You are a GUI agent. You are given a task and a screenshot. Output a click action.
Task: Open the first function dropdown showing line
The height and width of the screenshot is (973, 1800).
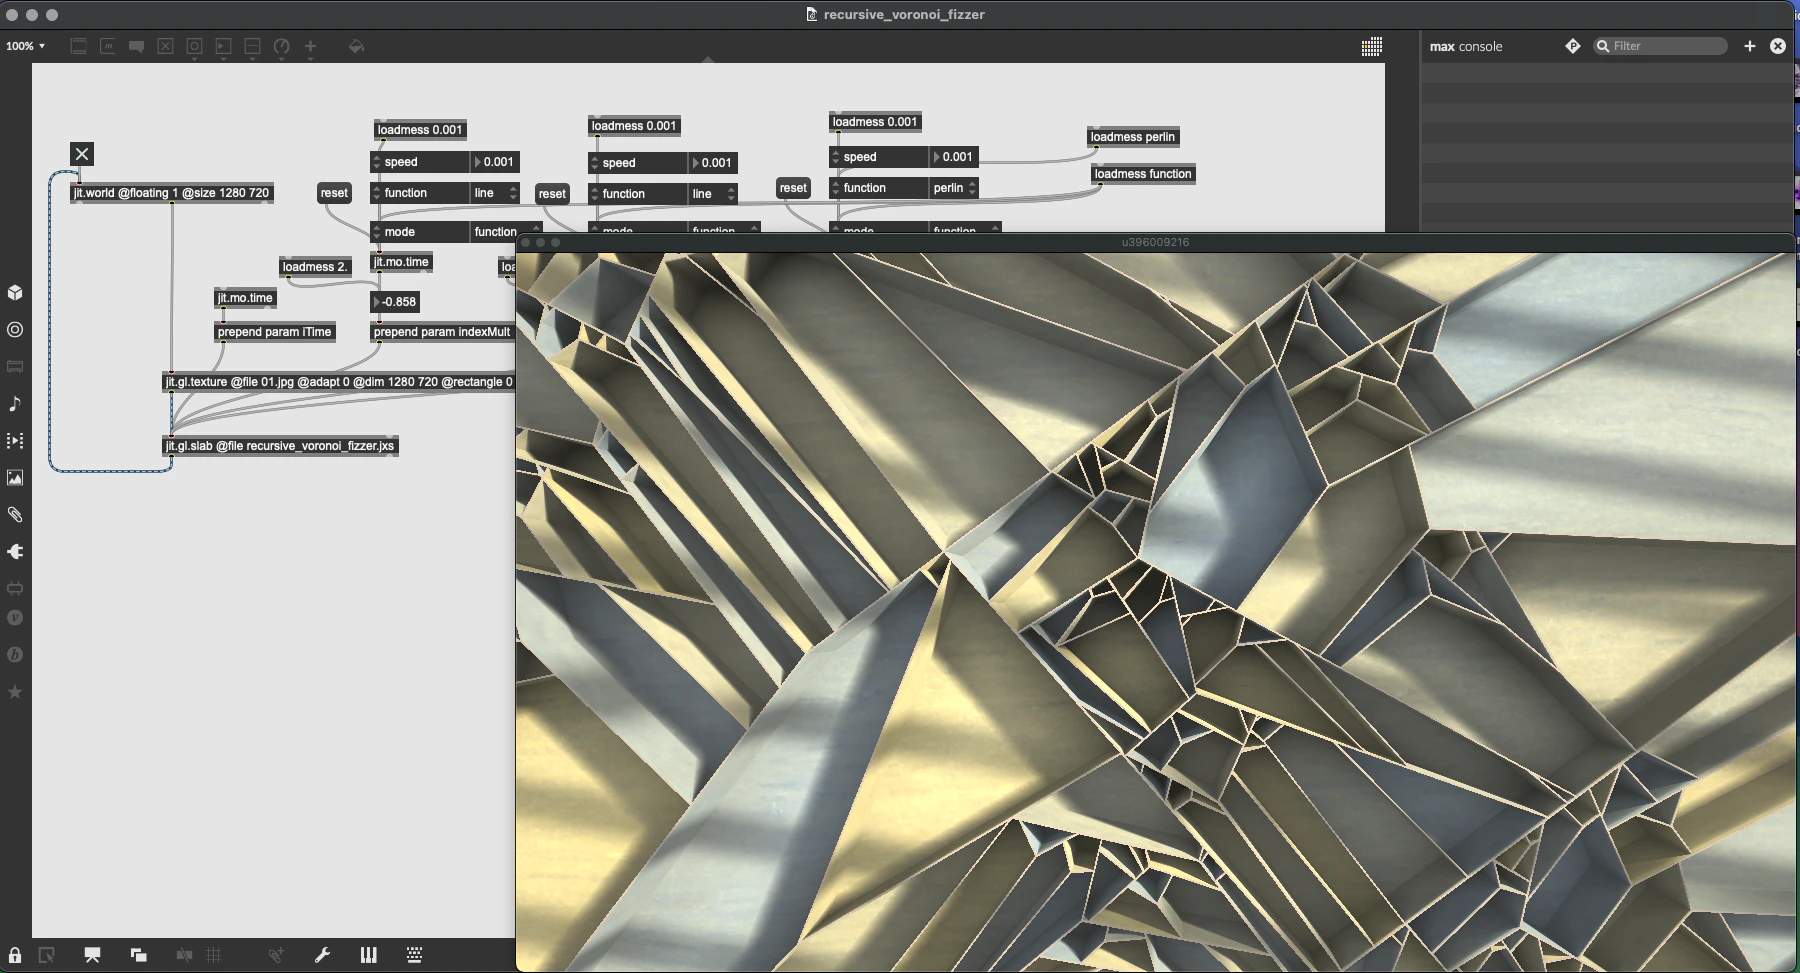pyautogui.click(x=495, y=193)
